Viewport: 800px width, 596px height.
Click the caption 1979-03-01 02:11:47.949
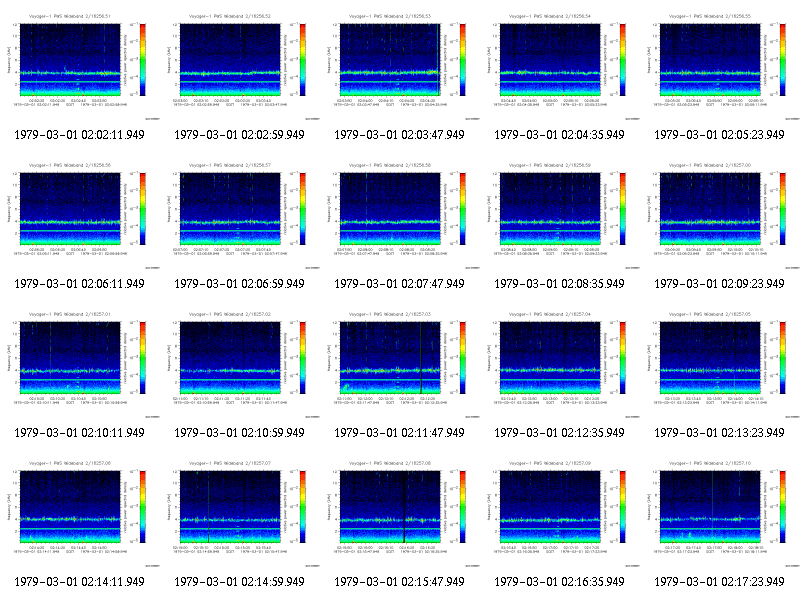399,433
